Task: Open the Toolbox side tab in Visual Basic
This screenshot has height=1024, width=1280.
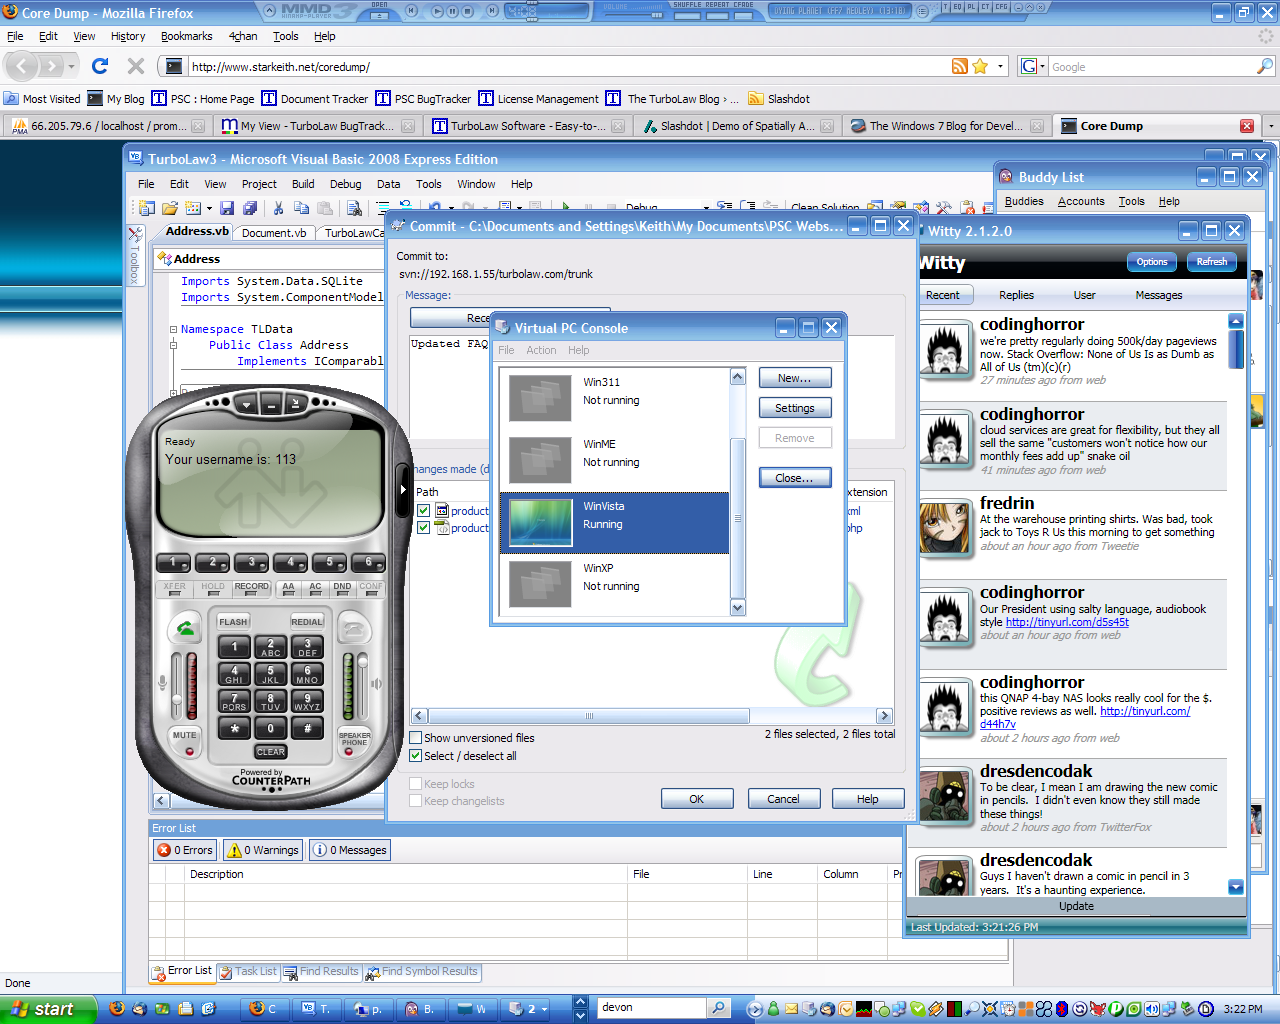Action: pyautogui.click(x=135, y=256)
